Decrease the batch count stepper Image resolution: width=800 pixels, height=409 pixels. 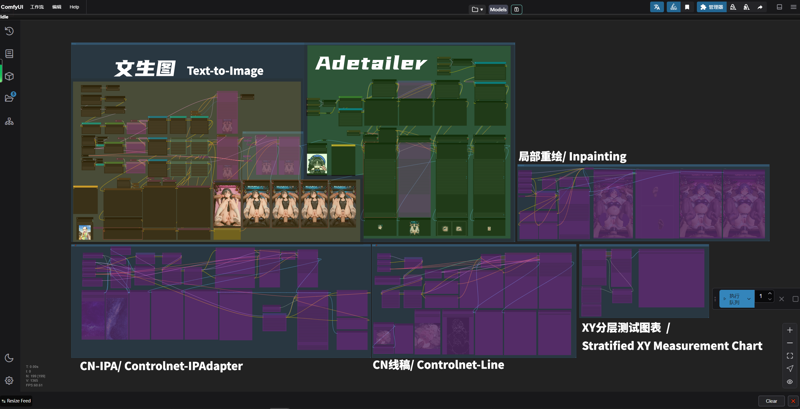point(770,299)
